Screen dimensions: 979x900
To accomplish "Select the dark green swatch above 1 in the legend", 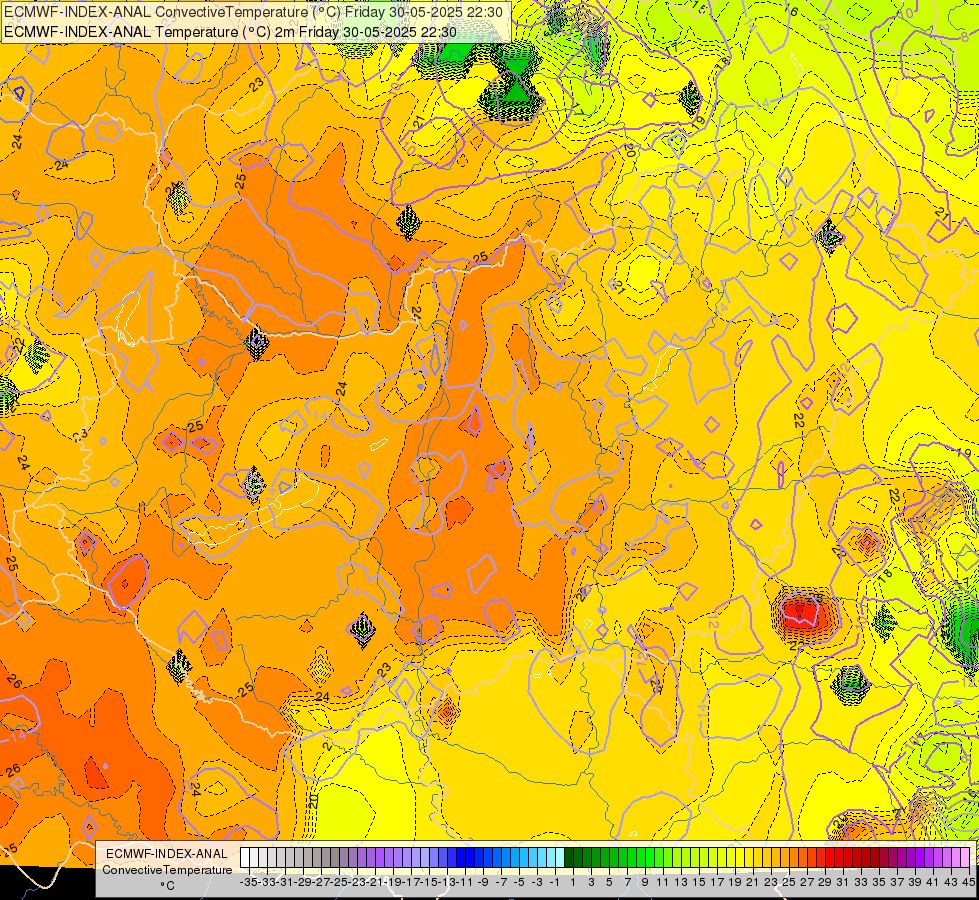I will (569, 858).
